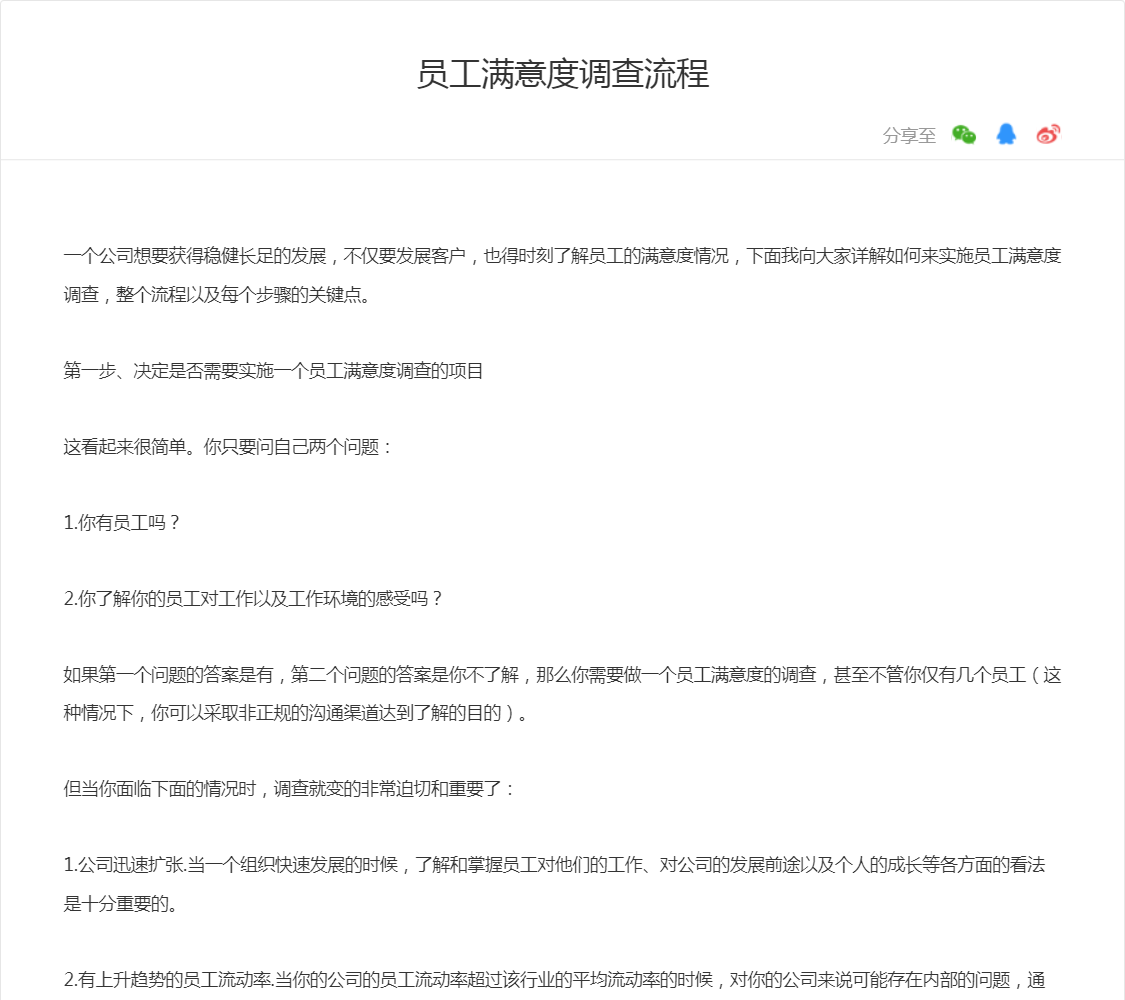Click the line beginning 2.有上升趋势的员工流动率
This screenshot has height=1000, width=1125.
[x=555, y=980]
